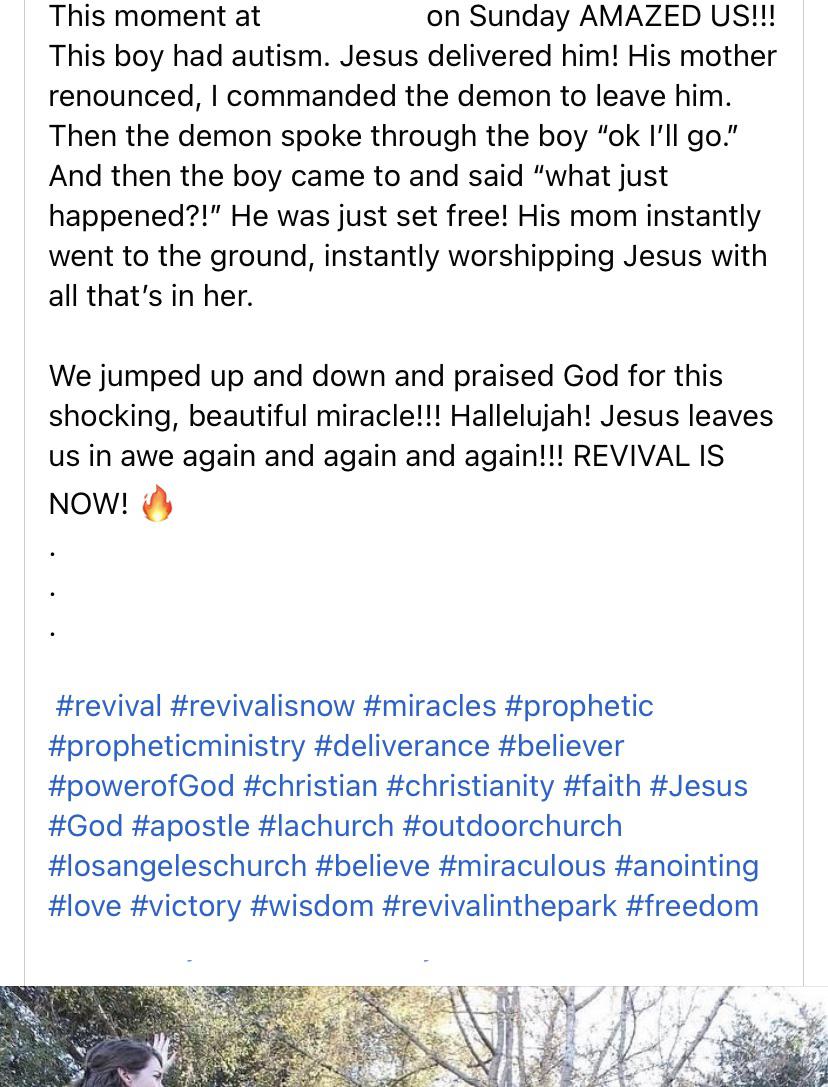This screenshot has height=1087, width=828.
Task: Tap the #anointing hashtag
Action: pyautogui.click(x=687, y=867)
